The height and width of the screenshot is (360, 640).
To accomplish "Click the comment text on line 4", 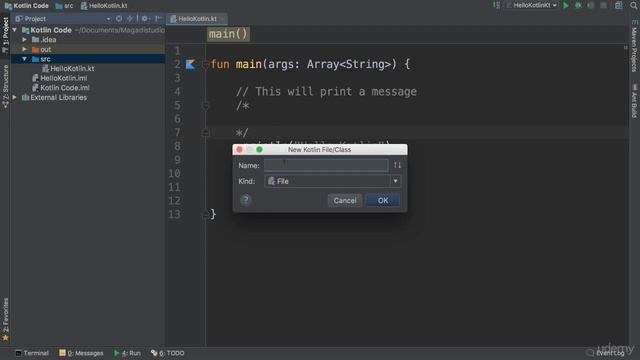I will (x=326, y=91).
